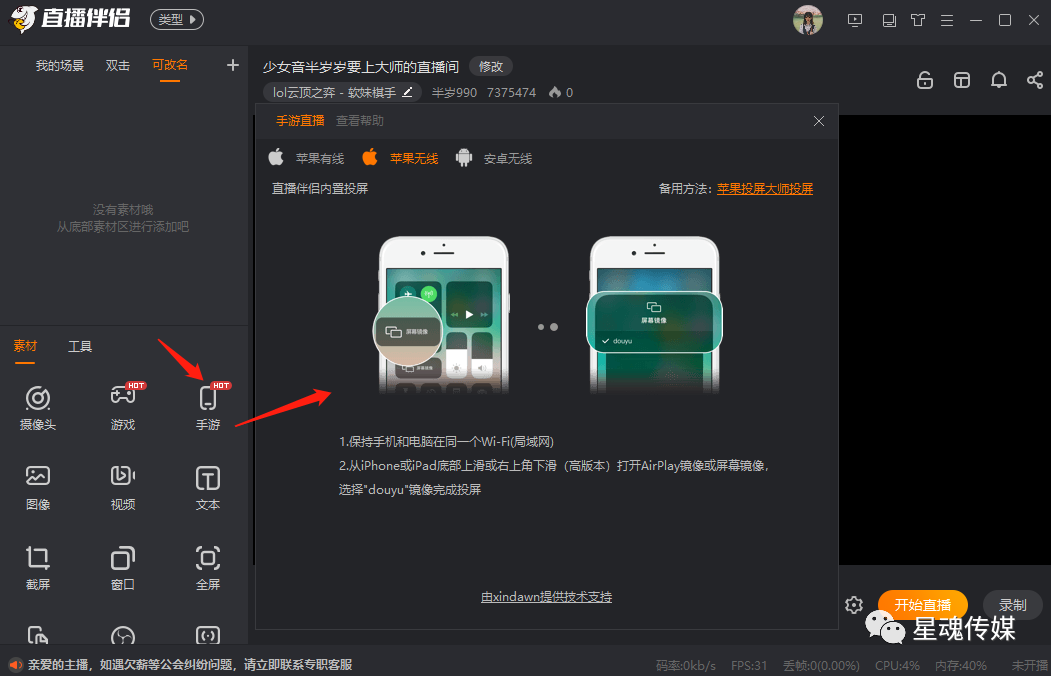Select the 可改名 scene tab
This screenshot has height=676, width=1051.
point(170,64)
